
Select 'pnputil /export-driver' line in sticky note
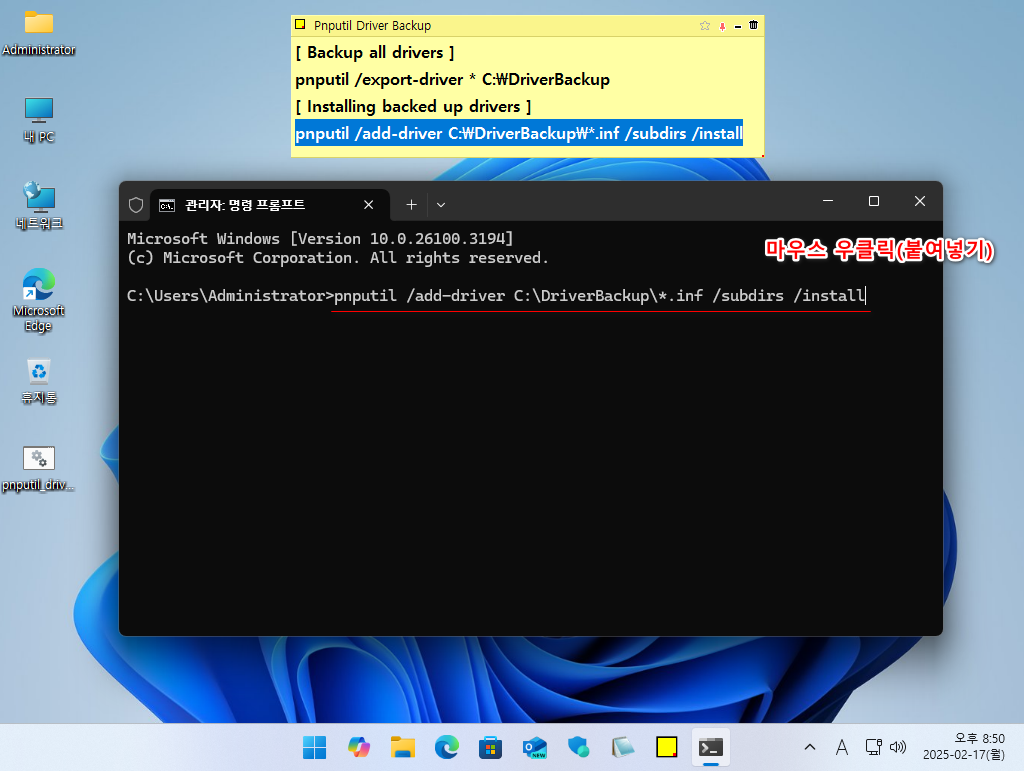coord(453,80)
